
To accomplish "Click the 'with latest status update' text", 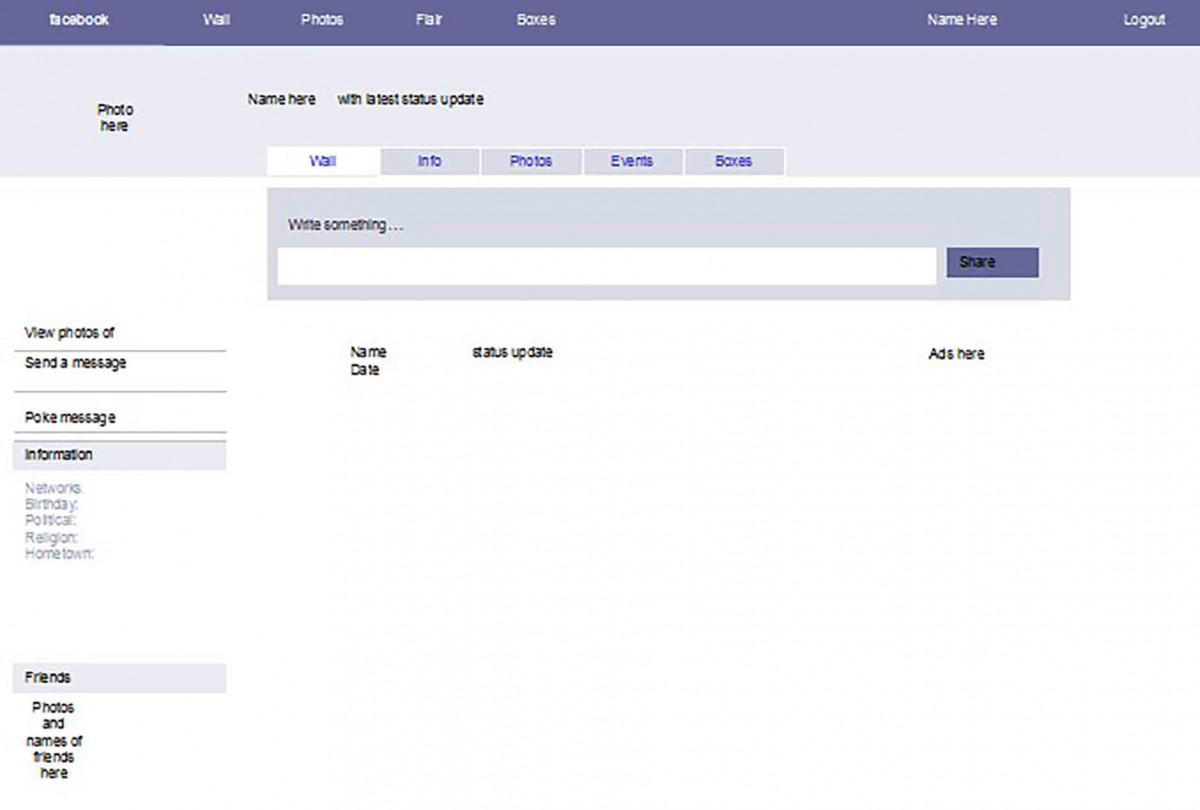I will pyautogui.click(x=411, y=100).
